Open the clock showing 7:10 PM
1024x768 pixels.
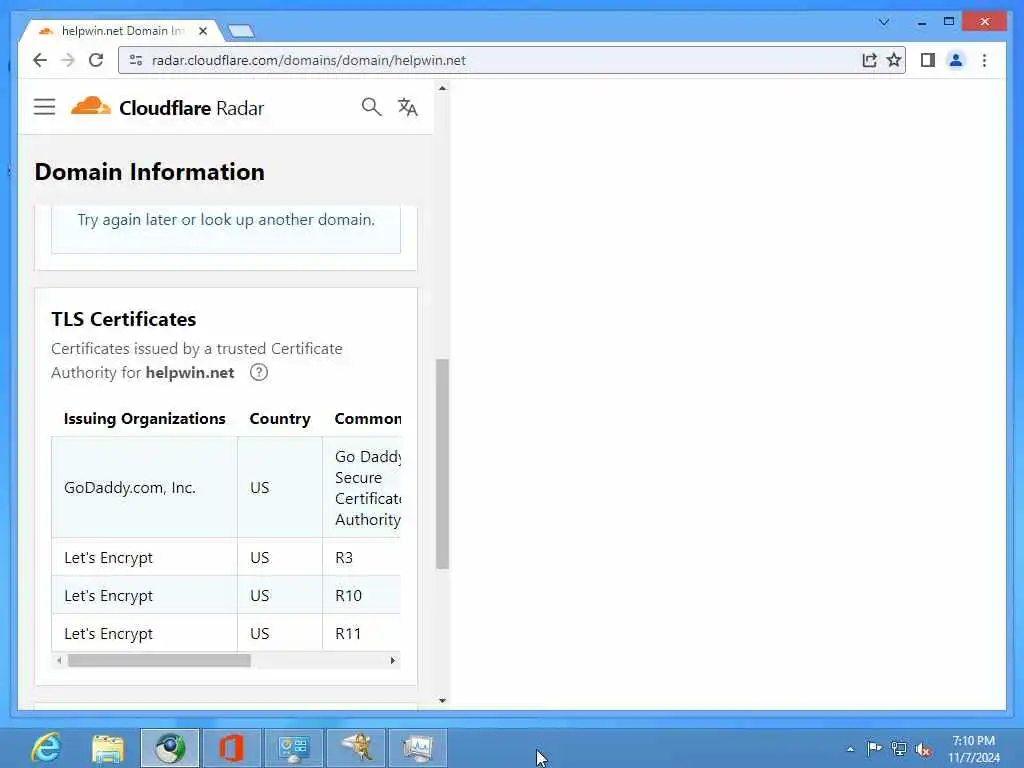973,748
